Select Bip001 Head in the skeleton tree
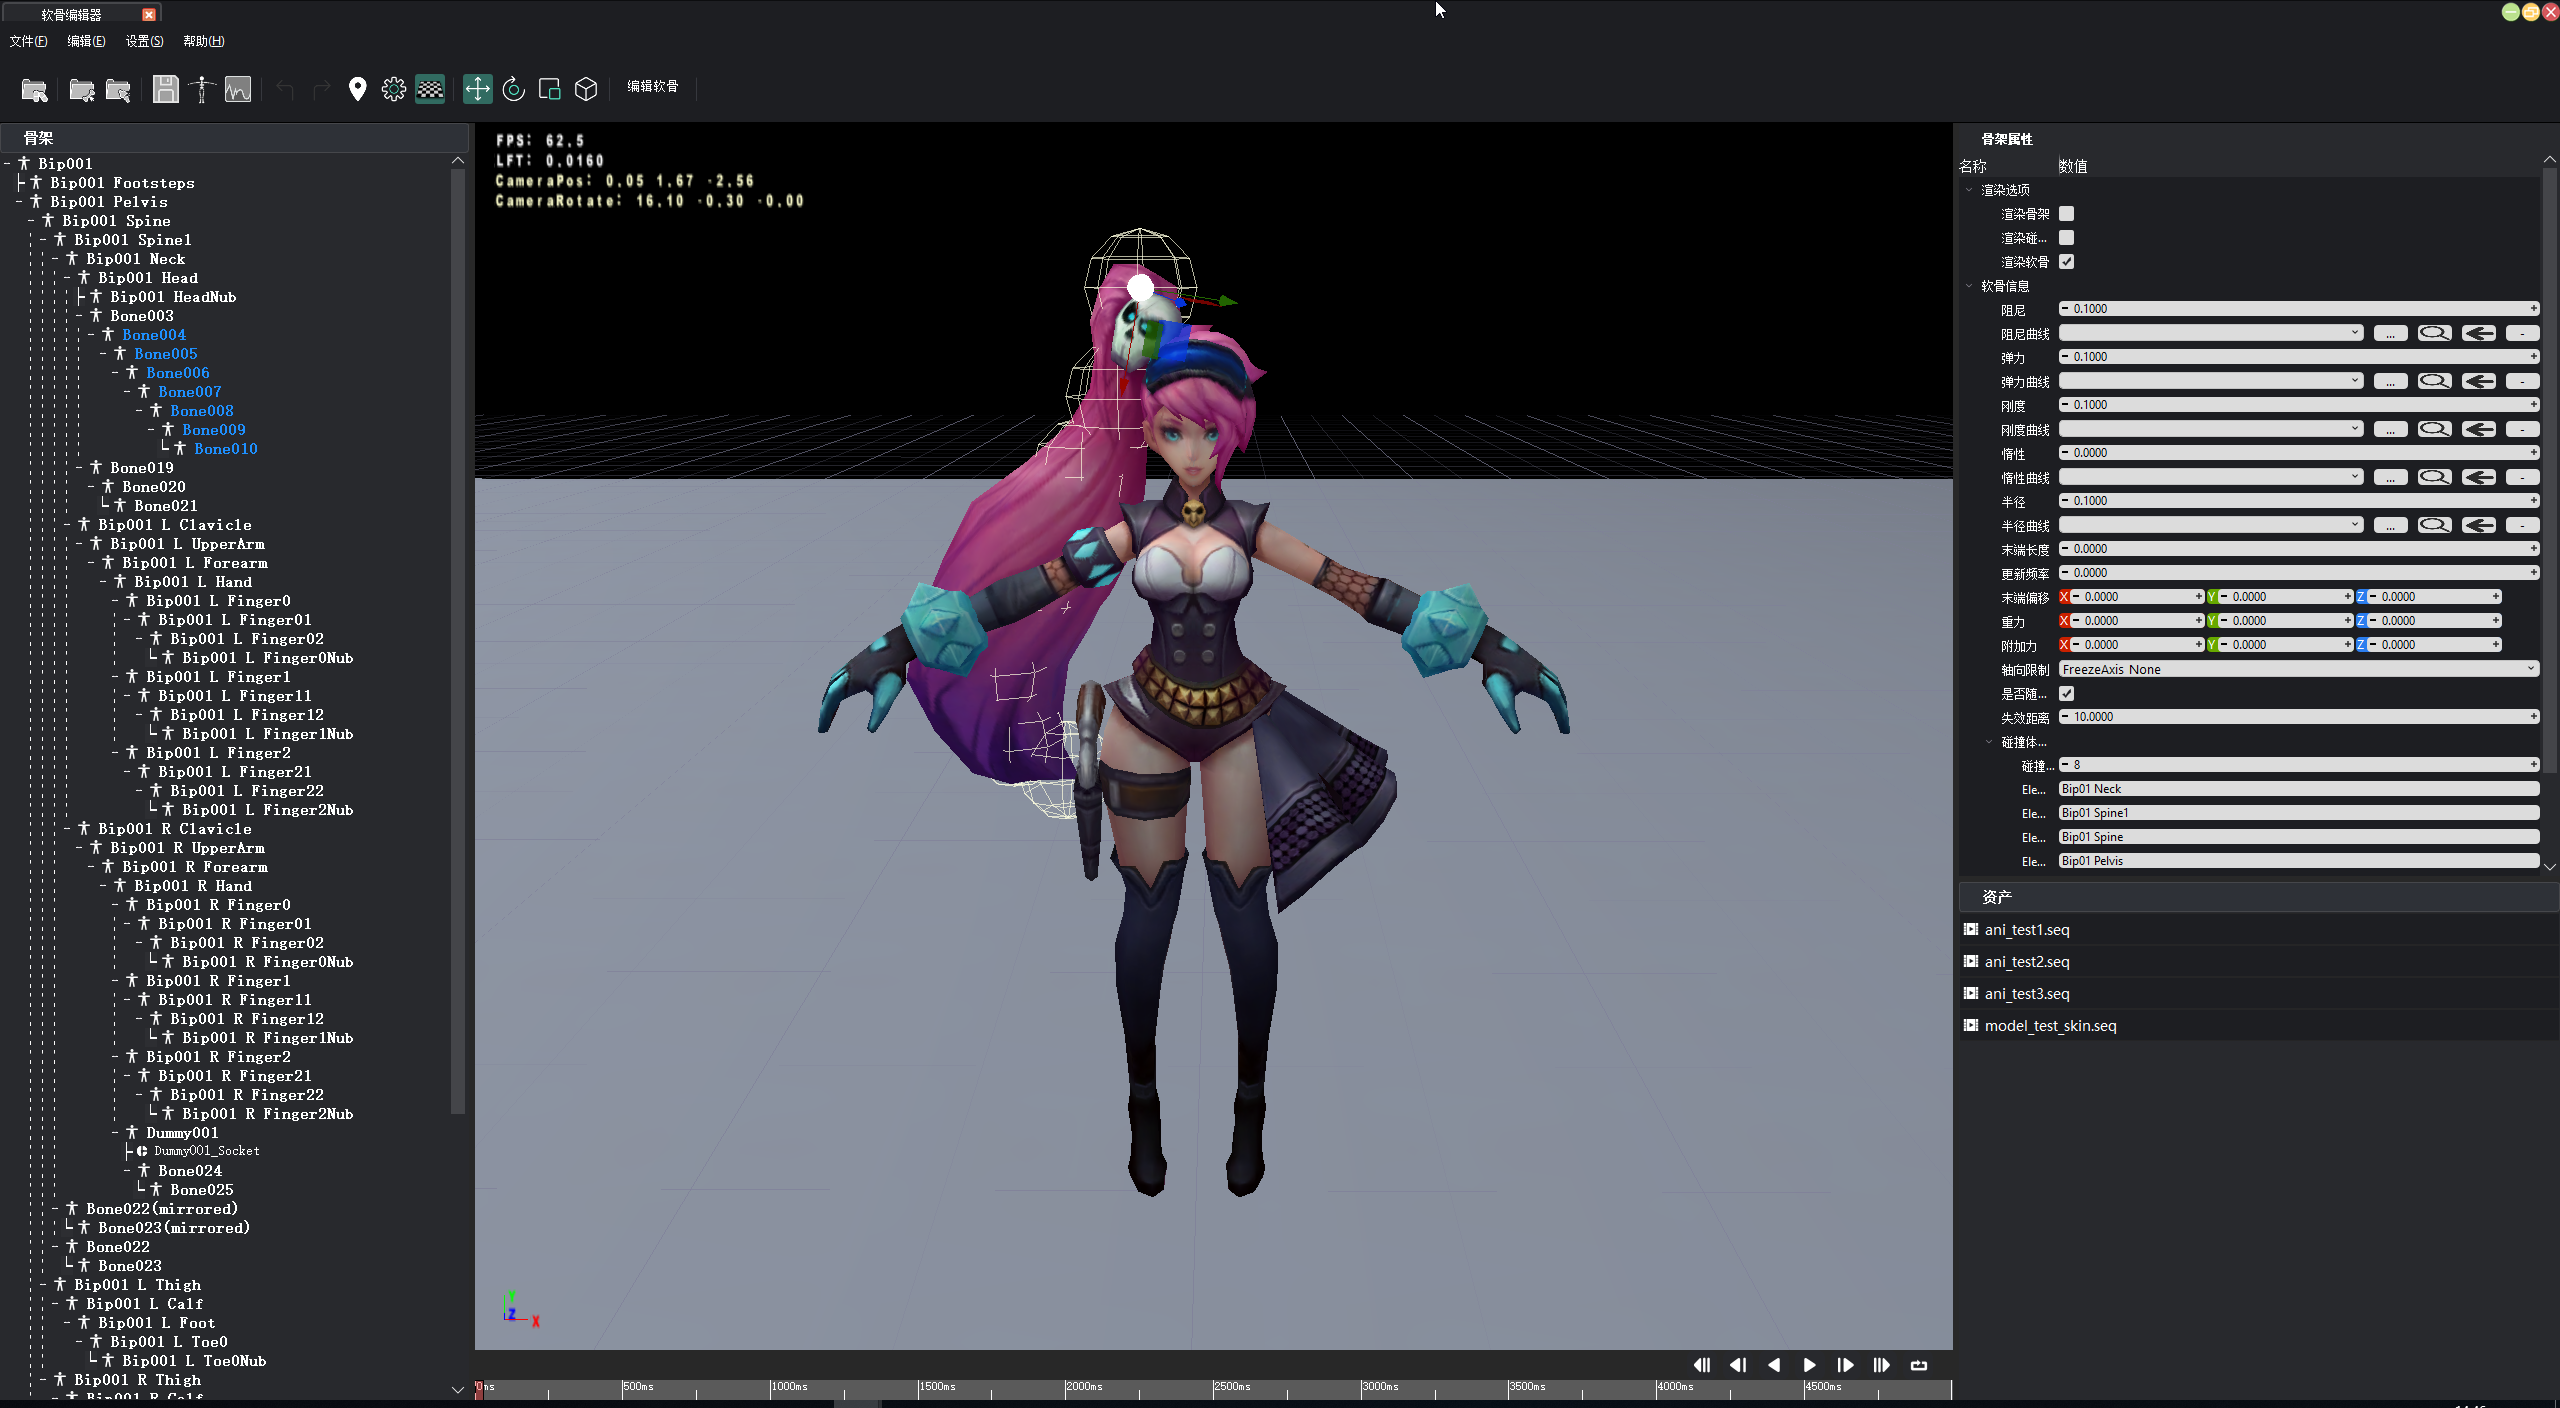The image size is (2560, 1408). (148, 278)
